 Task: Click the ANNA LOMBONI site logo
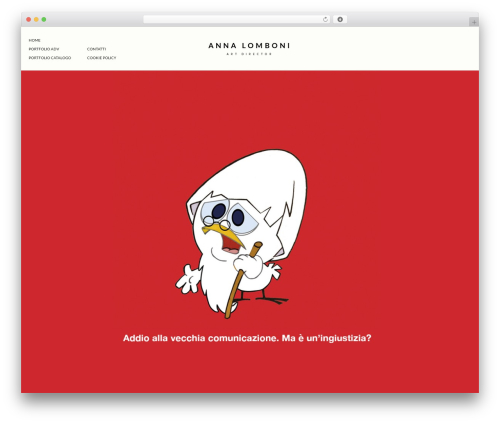pyautogui.click(x=249, y=46)
